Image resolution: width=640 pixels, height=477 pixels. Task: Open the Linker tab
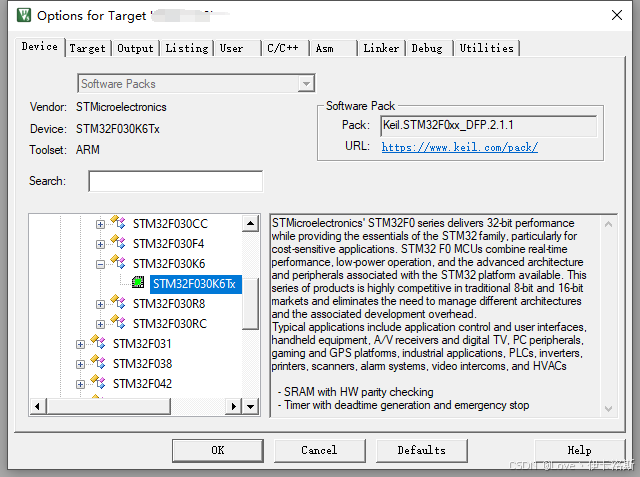[x=381, y=48]
